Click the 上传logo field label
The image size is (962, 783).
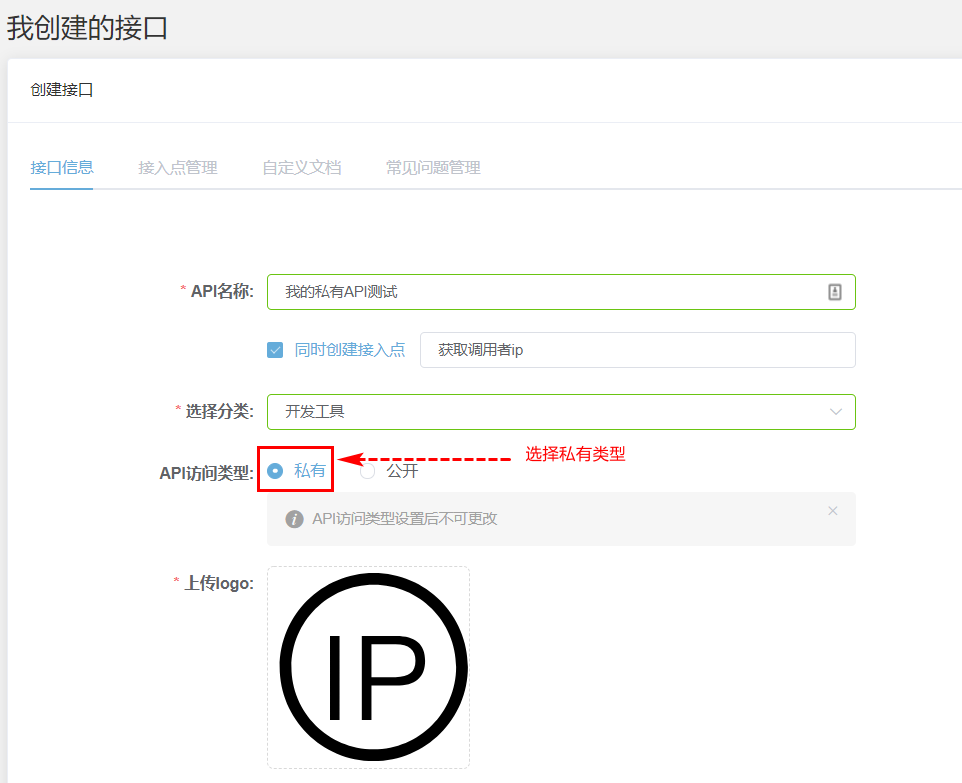(x=218, y=583)
